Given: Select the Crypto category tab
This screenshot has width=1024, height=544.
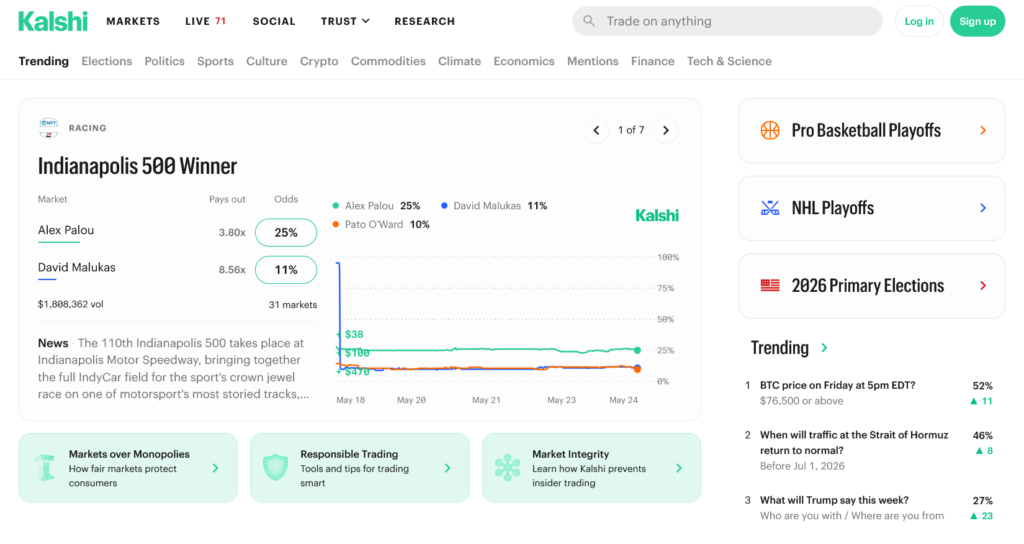Looking at the screenshot, I should (x=319, y=61).
